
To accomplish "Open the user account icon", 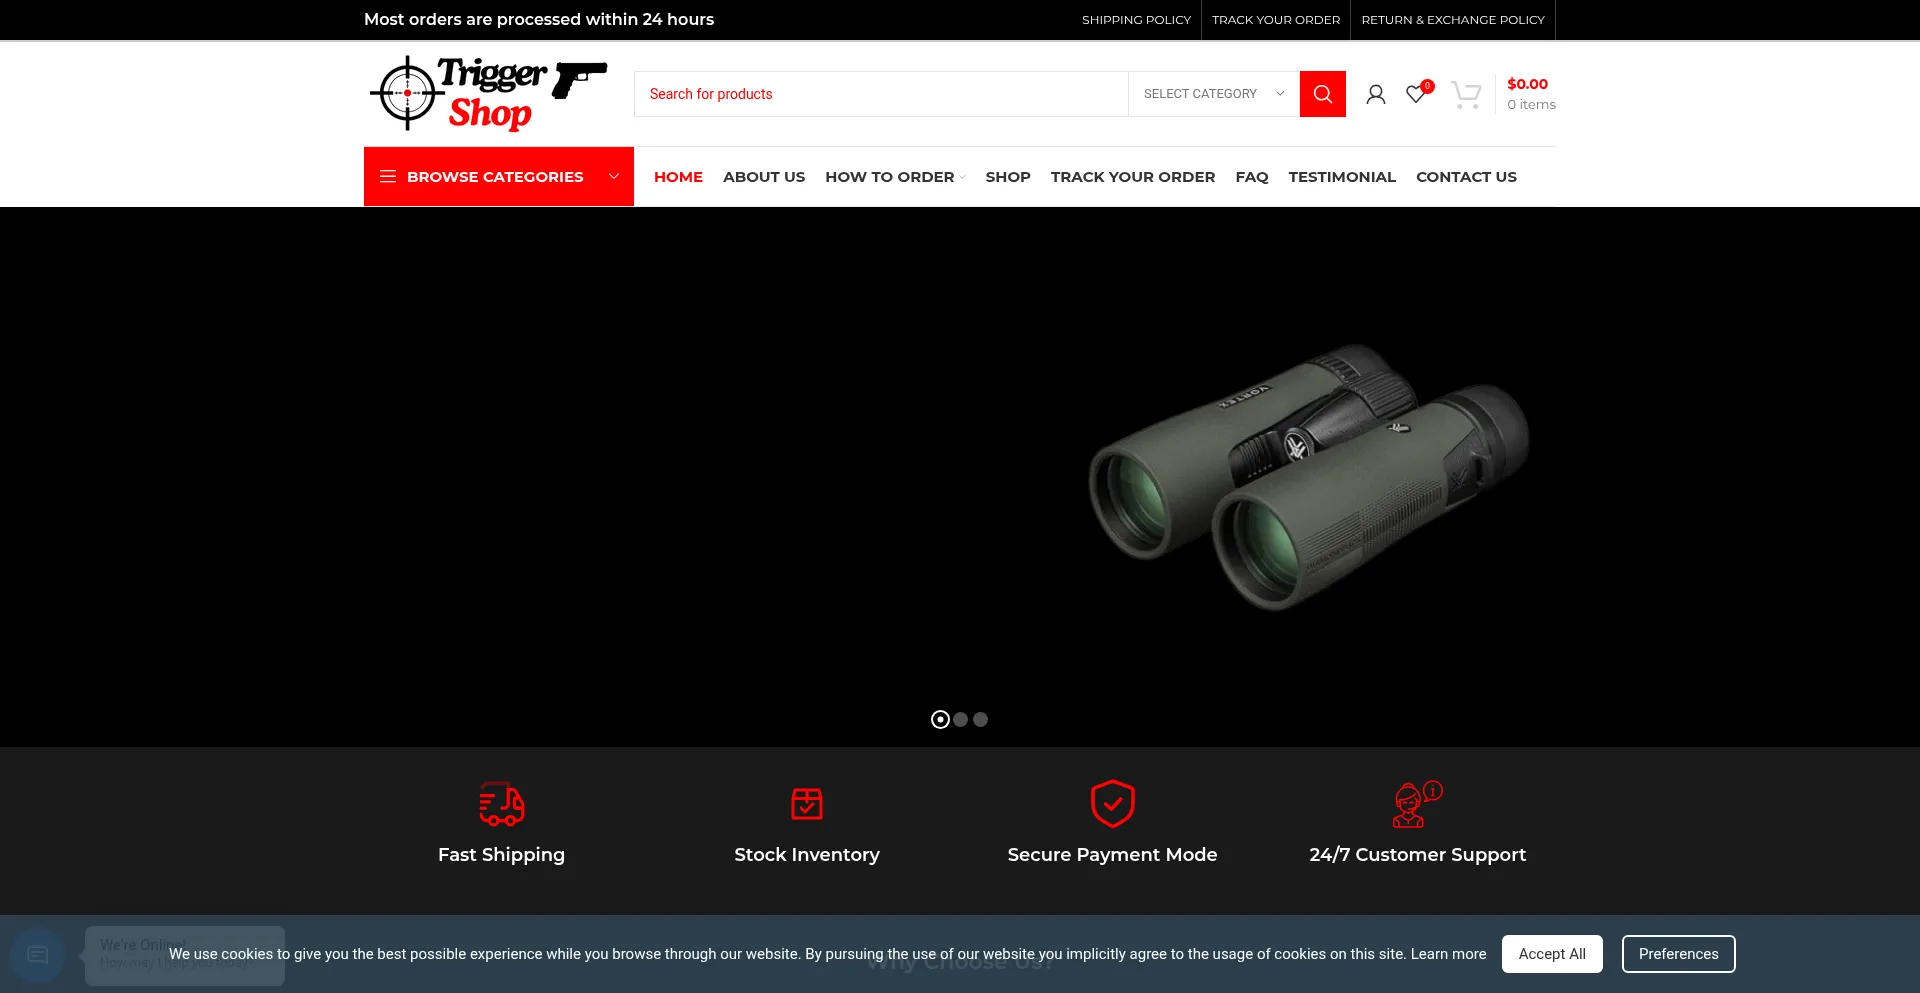I will pos(1376,94).
